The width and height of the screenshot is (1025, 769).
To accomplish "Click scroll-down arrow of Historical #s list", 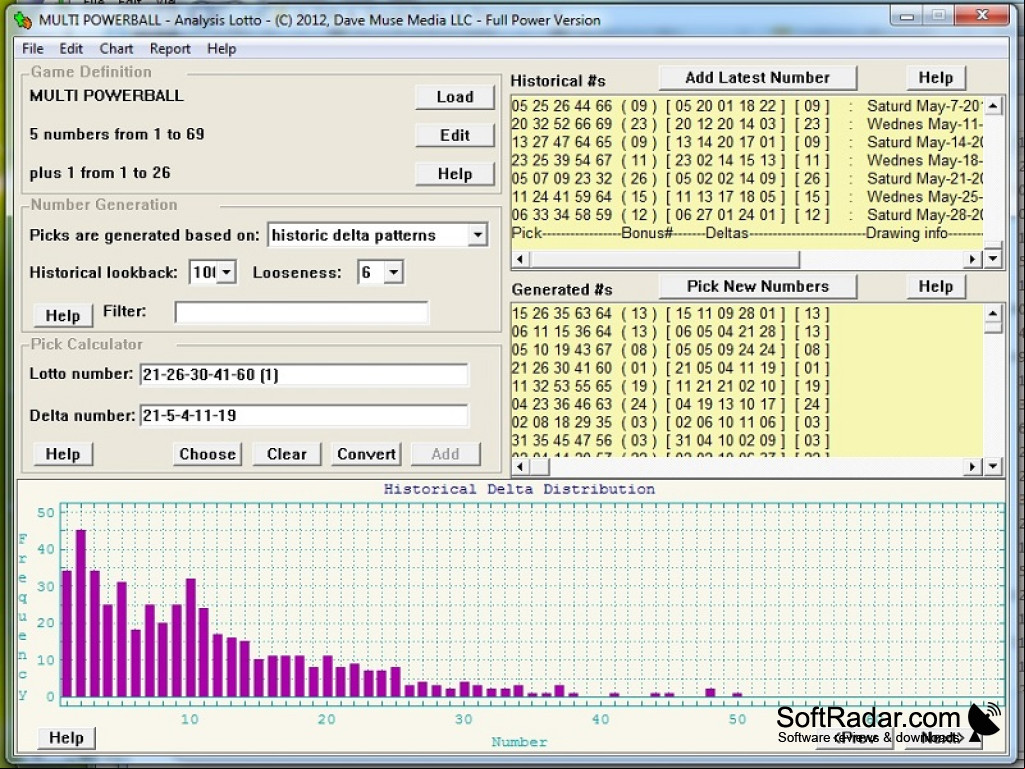I will click(993, 258).
